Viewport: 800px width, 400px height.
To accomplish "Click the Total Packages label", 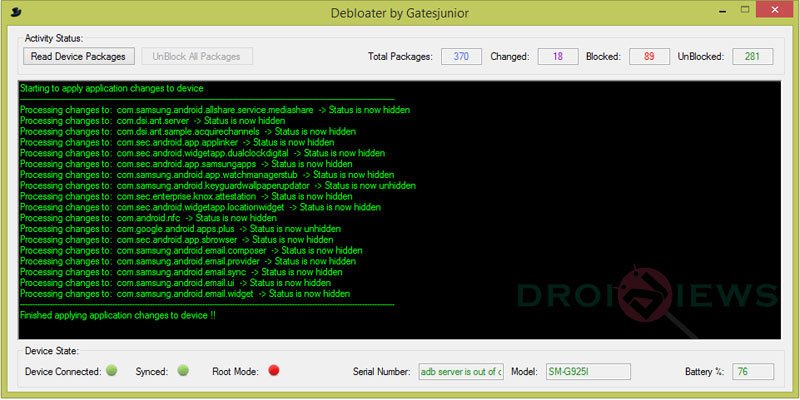I will (400, 57).
